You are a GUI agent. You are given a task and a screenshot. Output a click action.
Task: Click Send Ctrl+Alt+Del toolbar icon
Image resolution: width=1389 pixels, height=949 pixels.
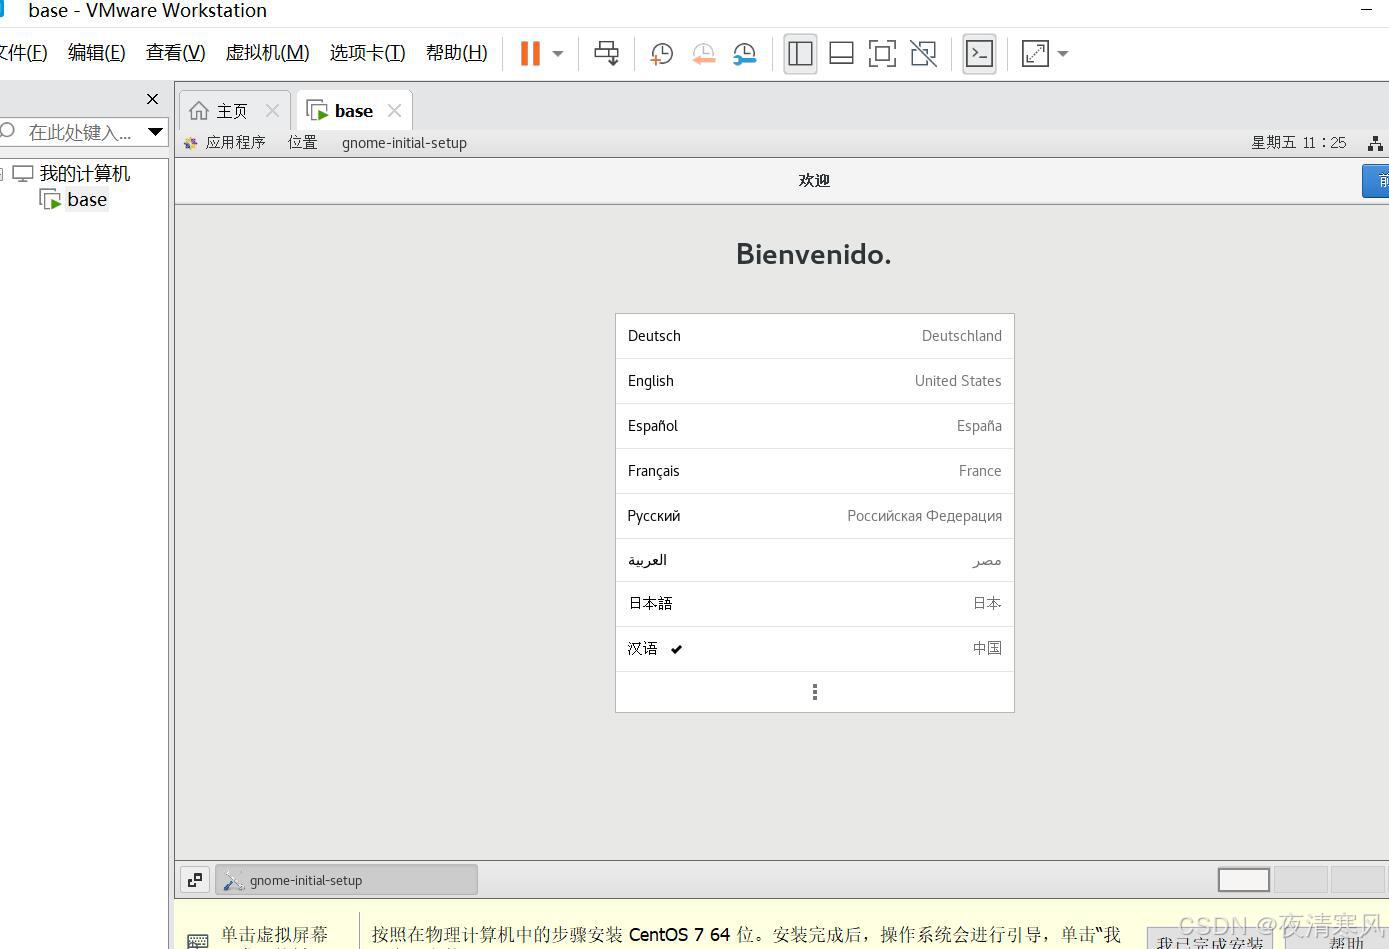(606, 54)
